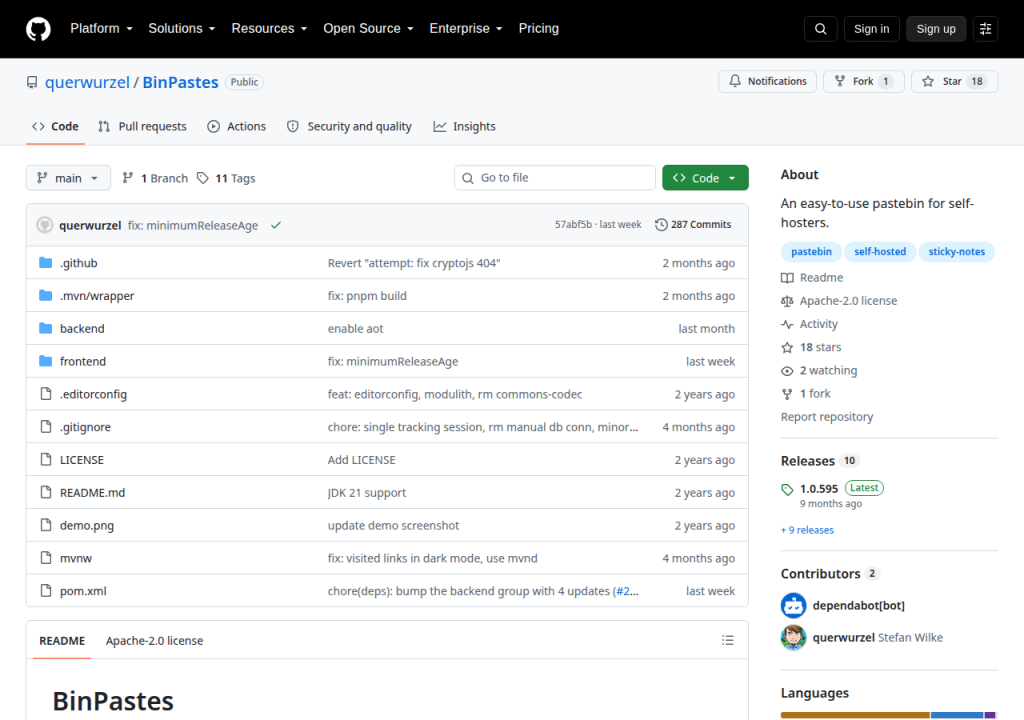Click the tag icon before 11 Tags

203,178
